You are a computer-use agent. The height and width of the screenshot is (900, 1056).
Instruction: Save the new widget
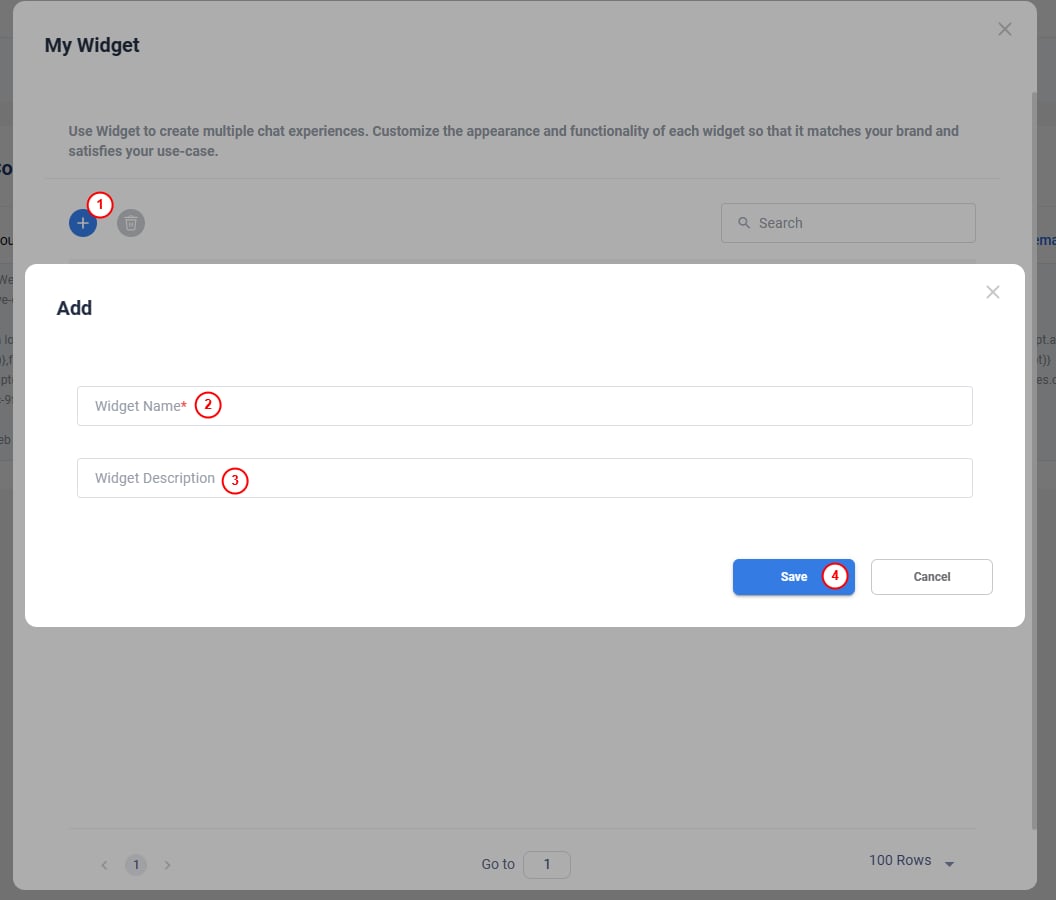(793, 577)
